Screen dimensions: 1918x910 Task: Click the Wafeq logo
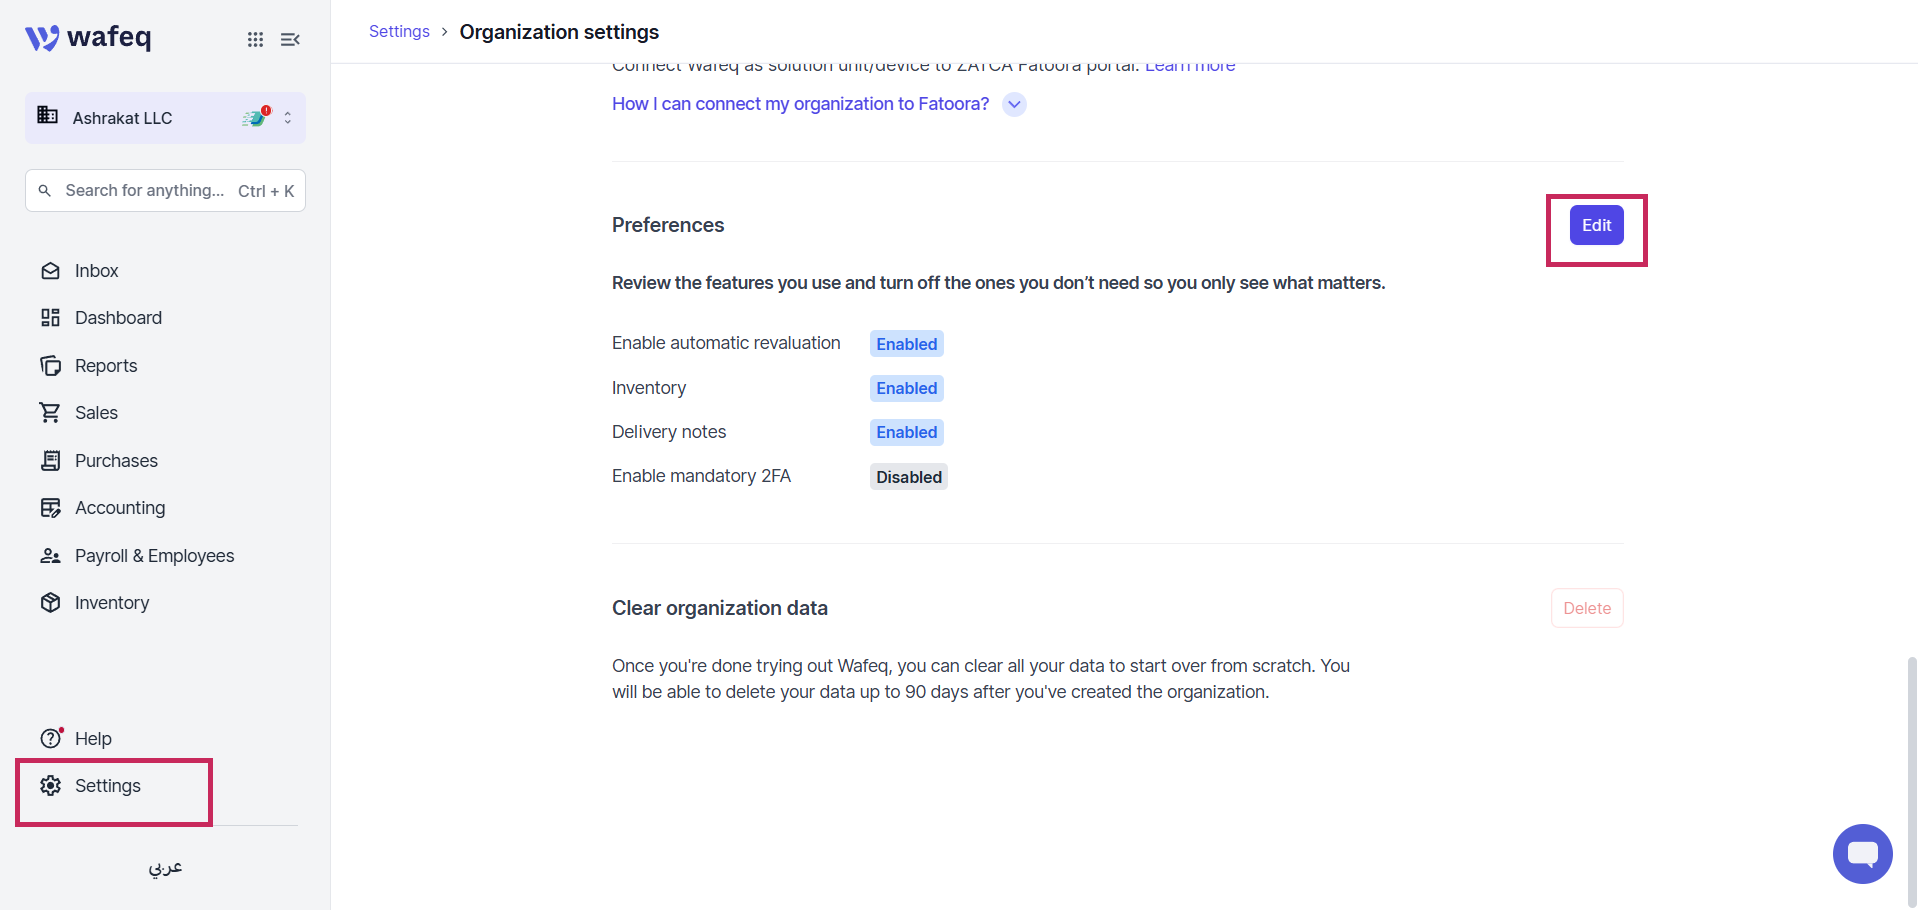click(x=88, y=37)
